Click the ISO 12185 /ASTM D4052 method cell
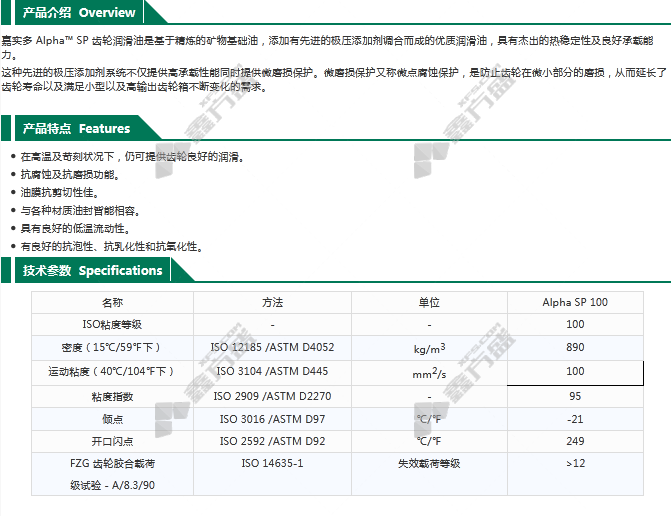This screenshot has height=516, width=671. pyautogui.click(x=272, y=347)
